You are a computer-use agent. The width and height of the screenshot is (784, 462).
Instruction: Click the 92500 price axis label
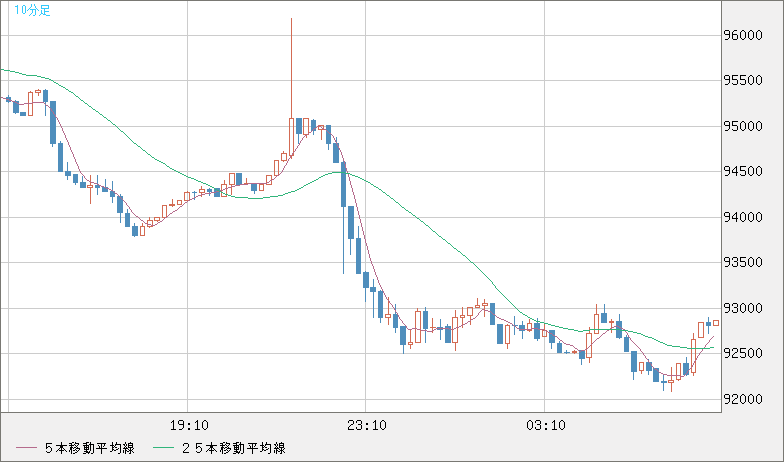click(744, 354)
